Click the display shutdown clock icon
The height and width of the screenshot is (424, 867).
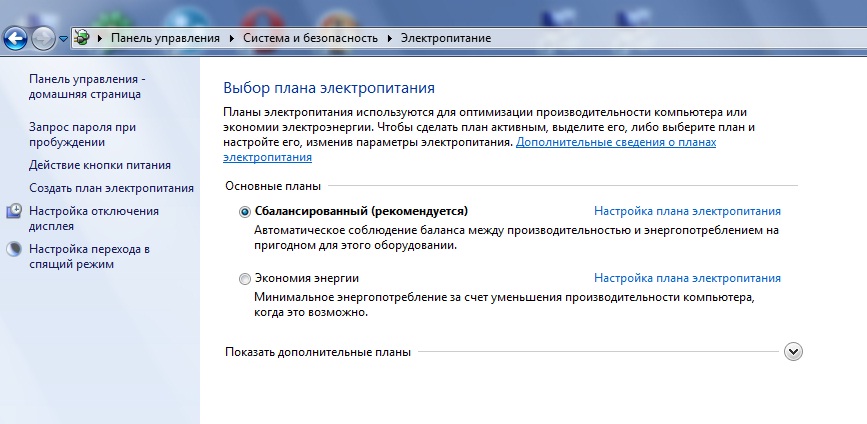[x=14, y=211]
